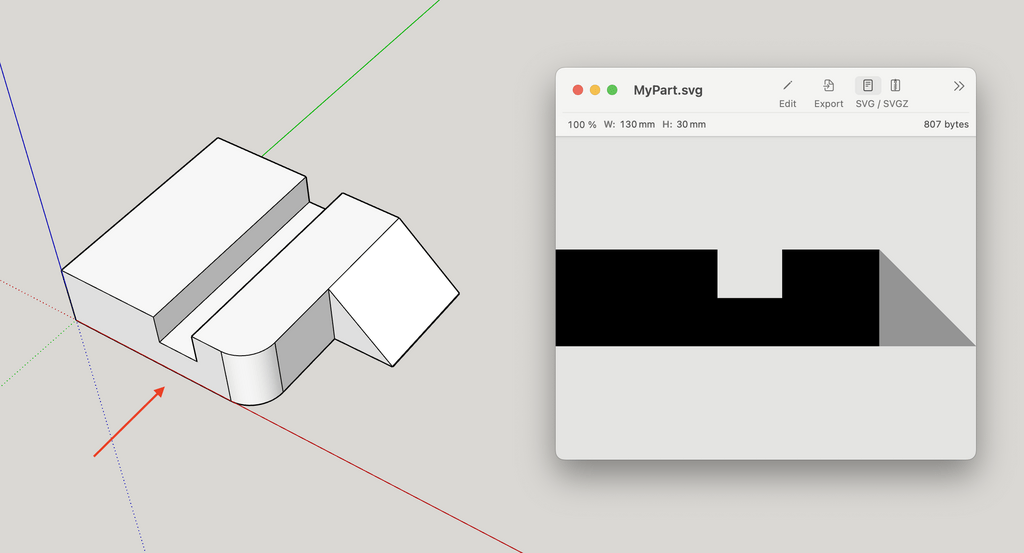This screenshot has width=1024, height=553.
Task: Close the MyPart.svg window with red button
Action: 577,90
